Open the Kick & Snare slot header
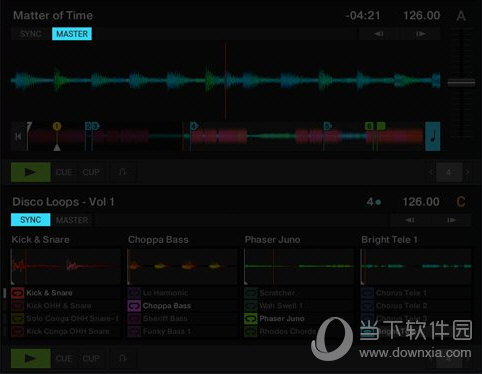The height and width of the screenshot is (374, 482). (41, 240)
